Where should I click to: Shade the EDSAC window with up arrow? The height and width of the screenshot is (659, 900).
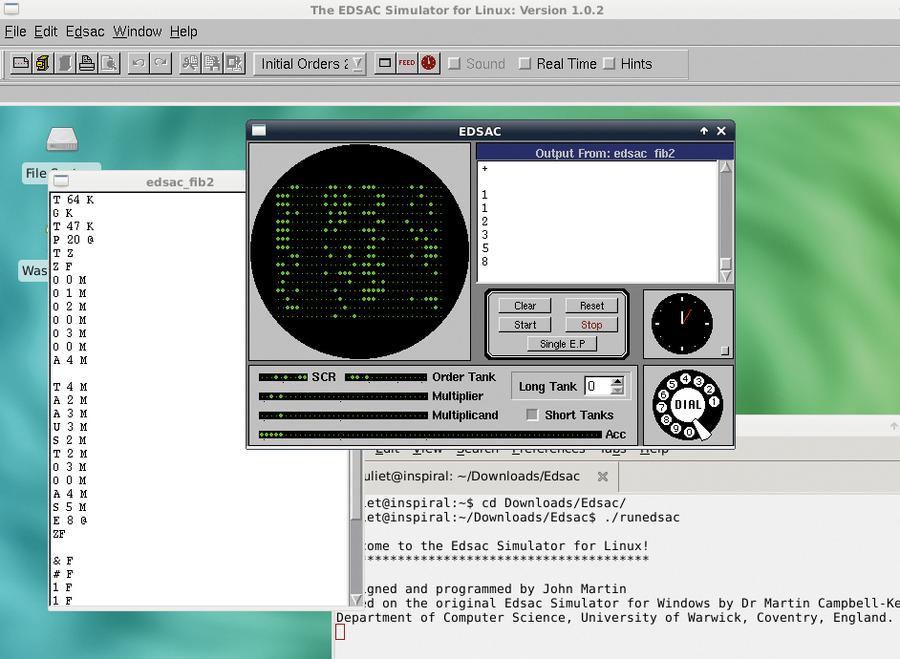click(704, 131)
